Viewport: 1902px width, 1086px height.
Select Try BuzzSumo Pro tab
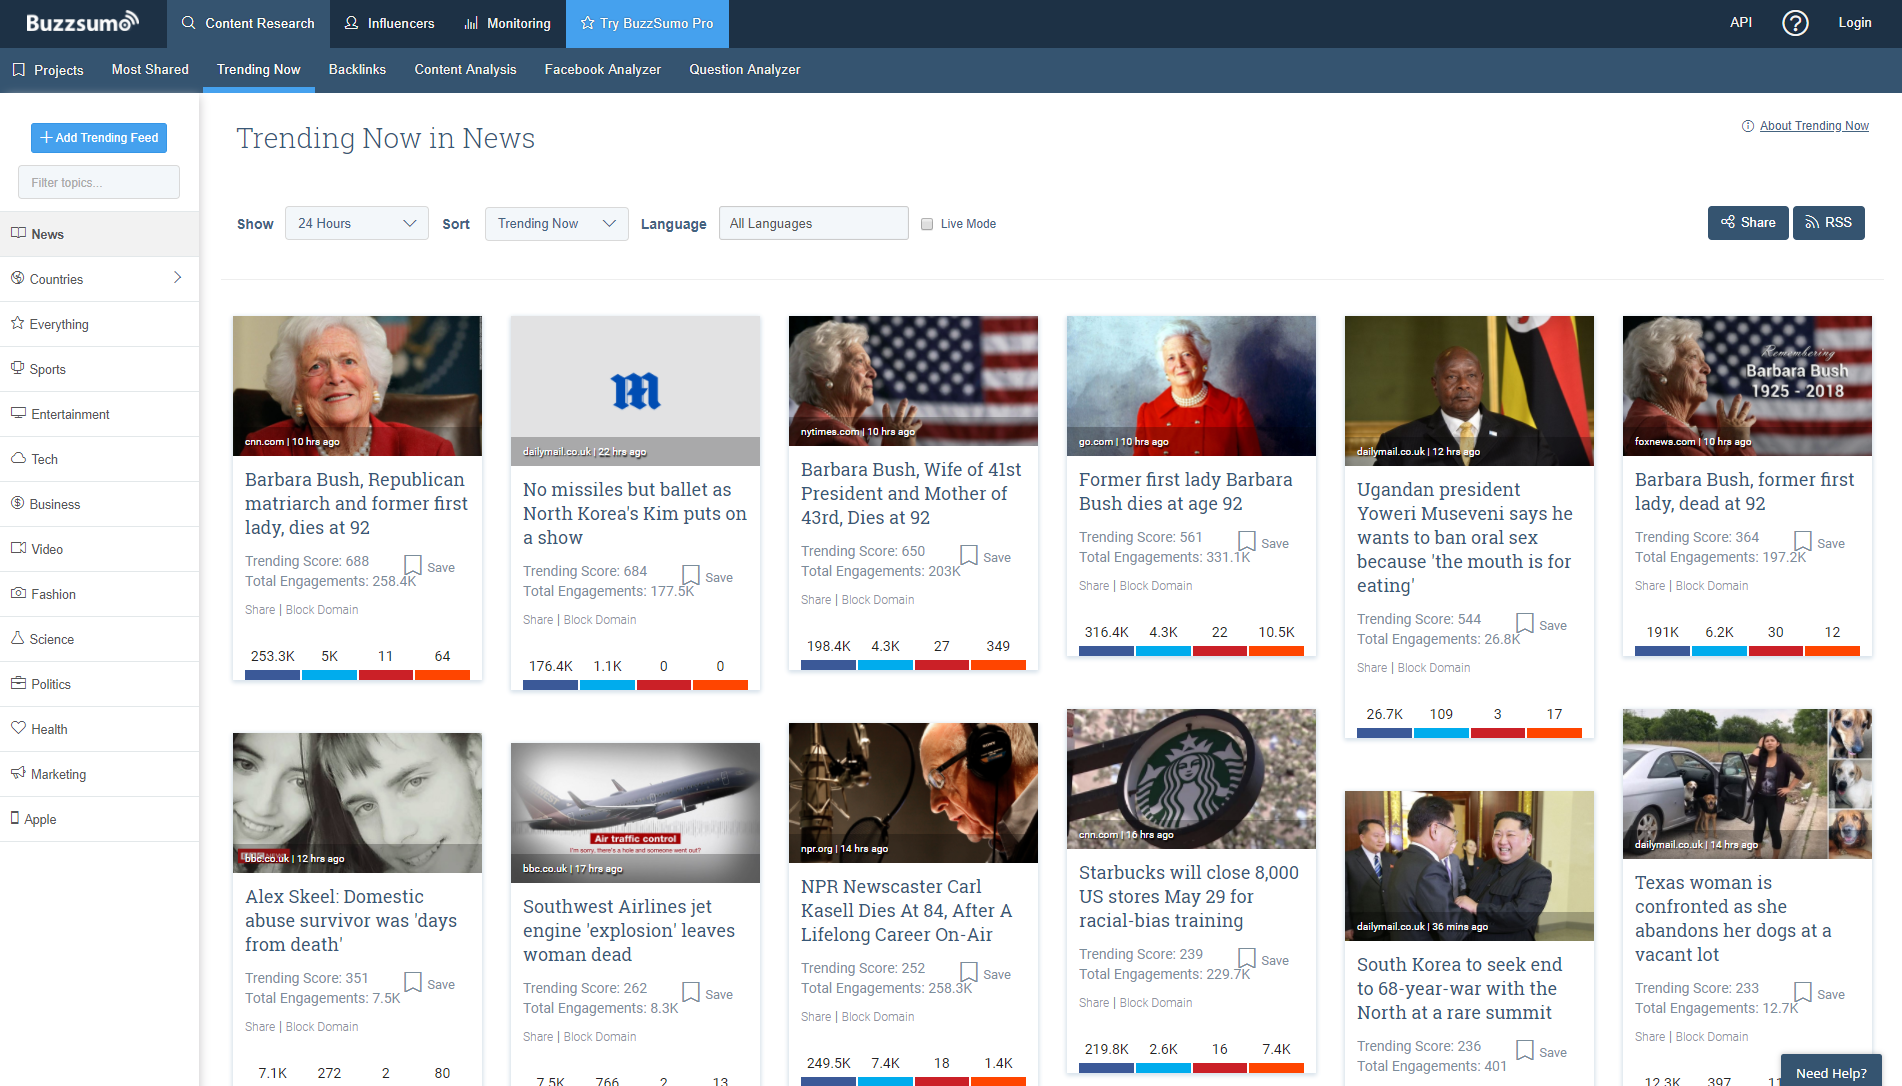pyautogui.click(x=647, y=23)
